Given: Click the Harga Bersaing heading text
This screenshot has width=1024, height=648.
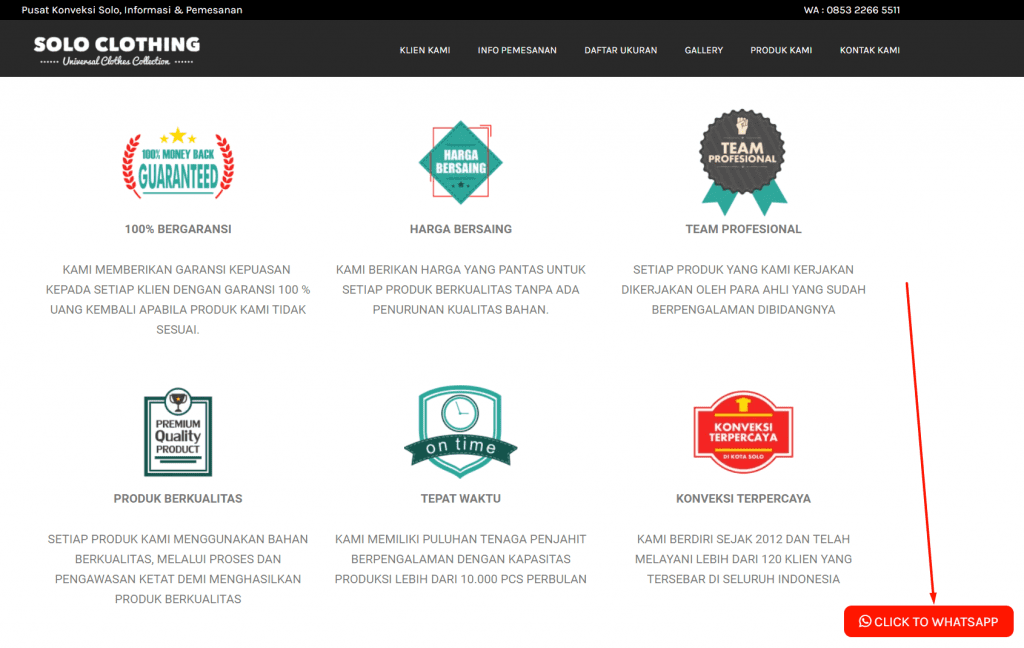Looking at the screenshot, I should 460,229.
